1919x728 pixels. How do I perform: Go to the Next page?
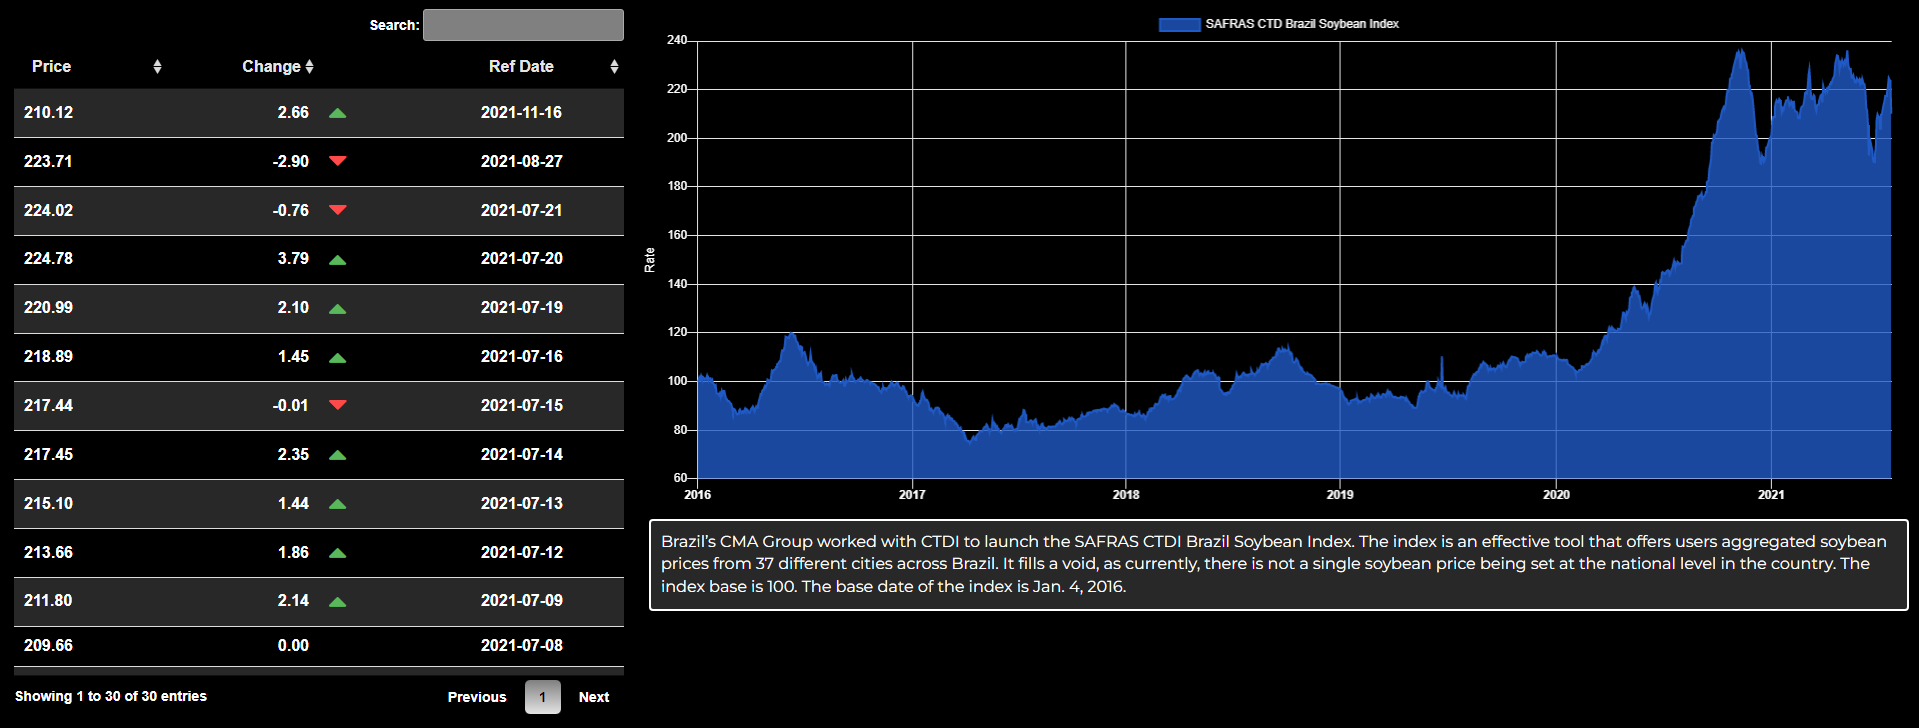(x=594, y=697)
